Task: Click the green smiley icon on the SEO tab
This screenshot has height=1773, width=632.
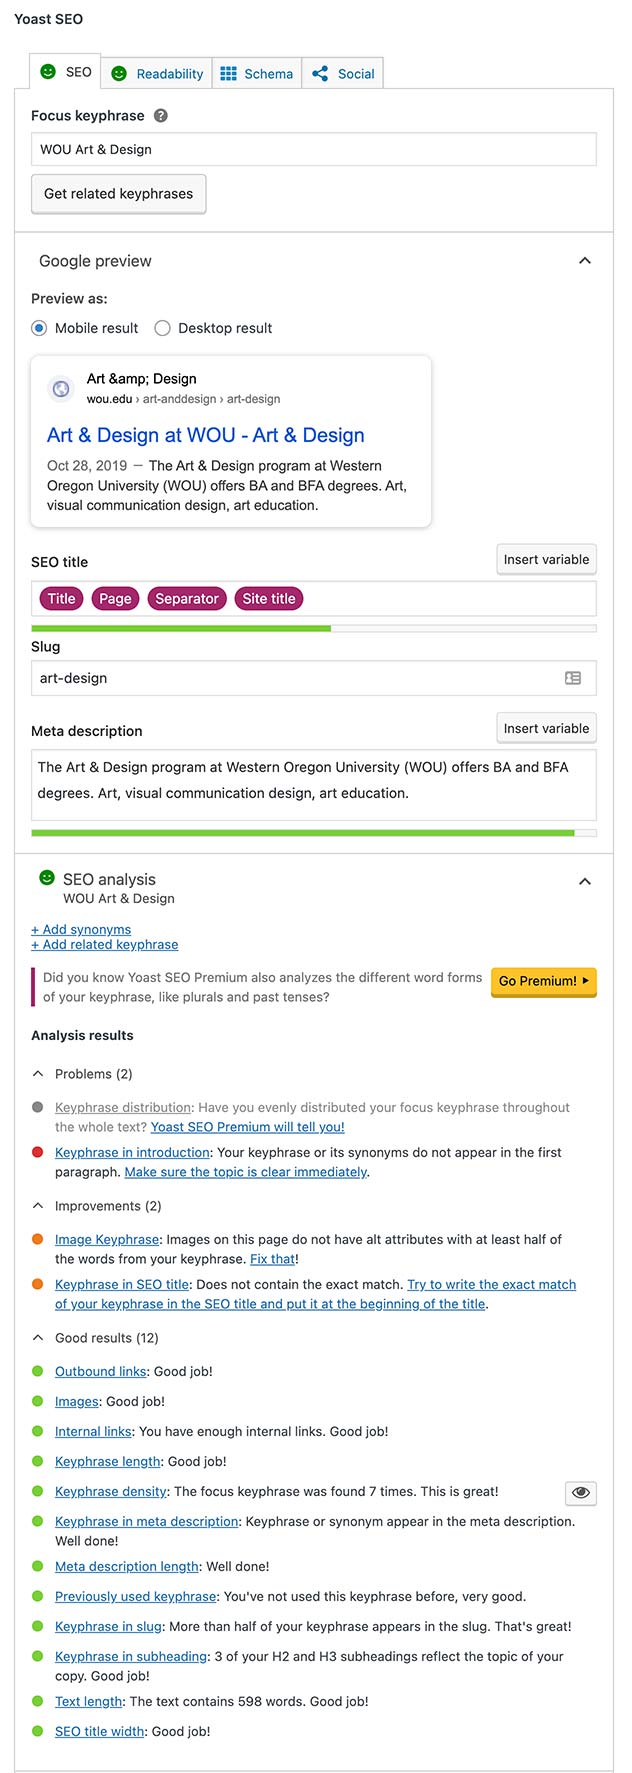Action: tap(46, 71)
